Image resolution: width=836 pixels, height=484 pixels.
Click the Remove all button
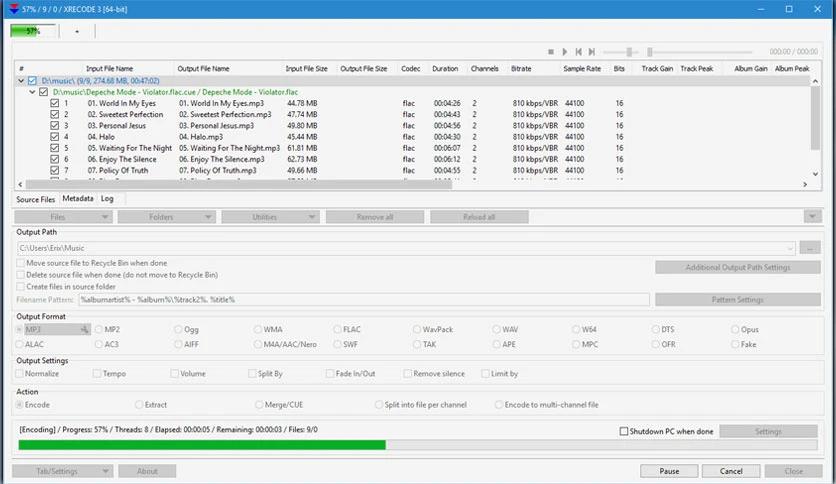(375, 217)
